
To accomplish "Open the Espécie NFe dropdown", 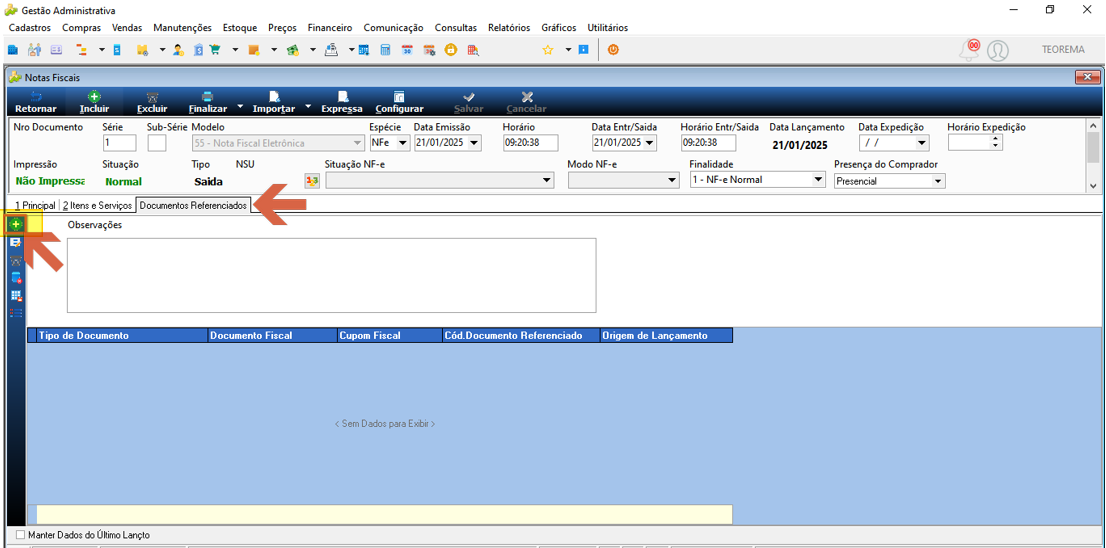I will [x=403, y=143].
